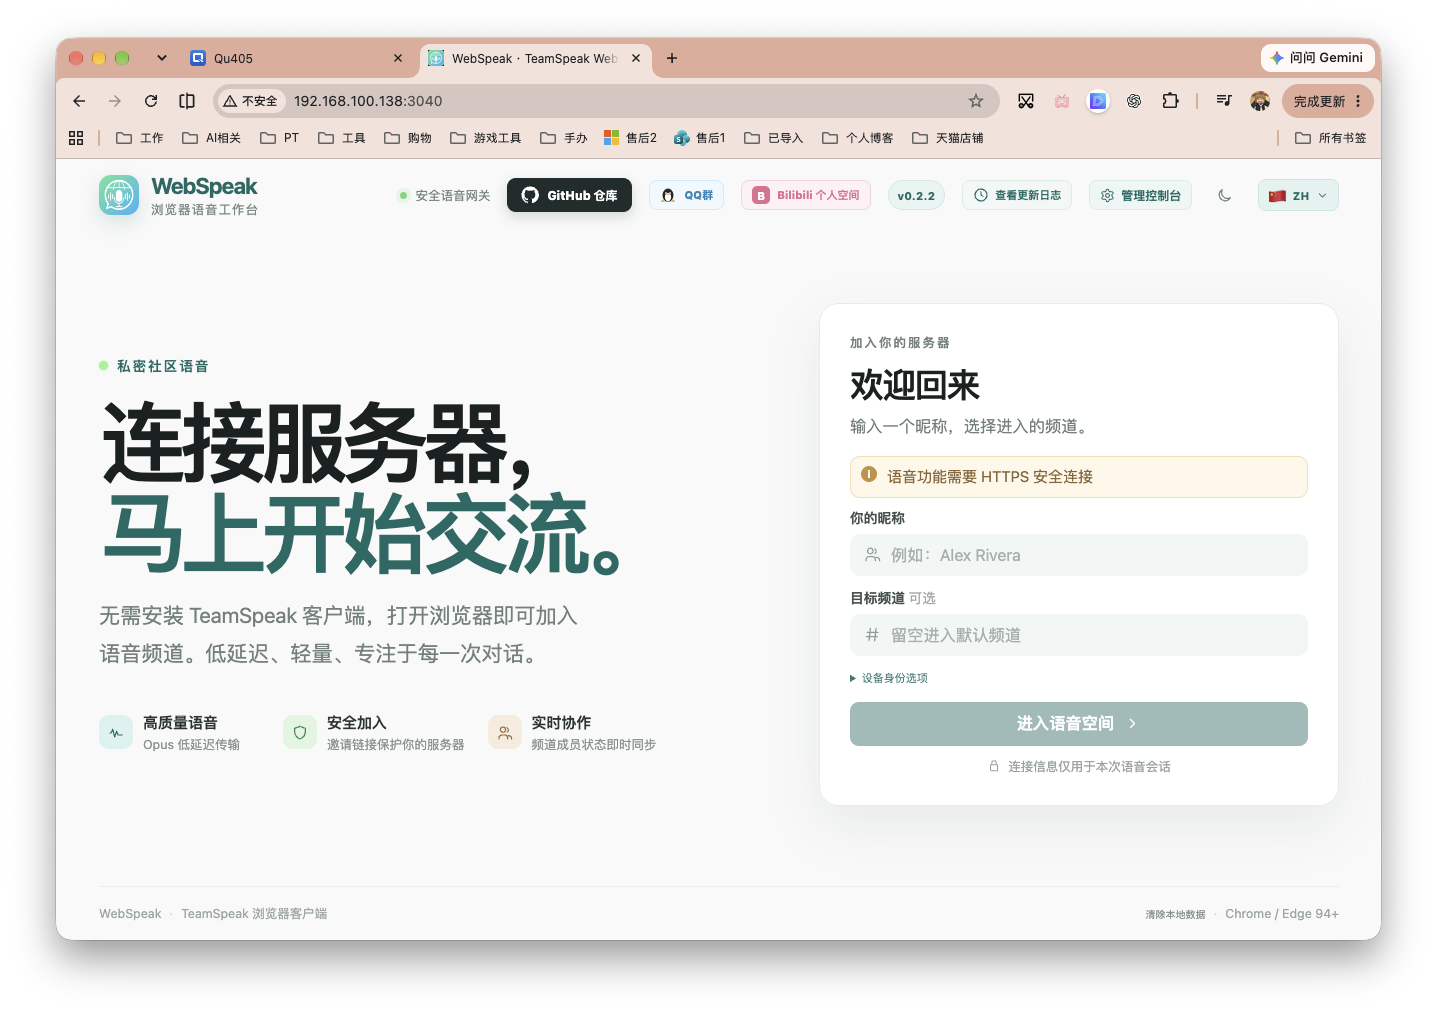Click the 高质量语音 waveform icon
Screen dimensions: 1437x1014
116,732
